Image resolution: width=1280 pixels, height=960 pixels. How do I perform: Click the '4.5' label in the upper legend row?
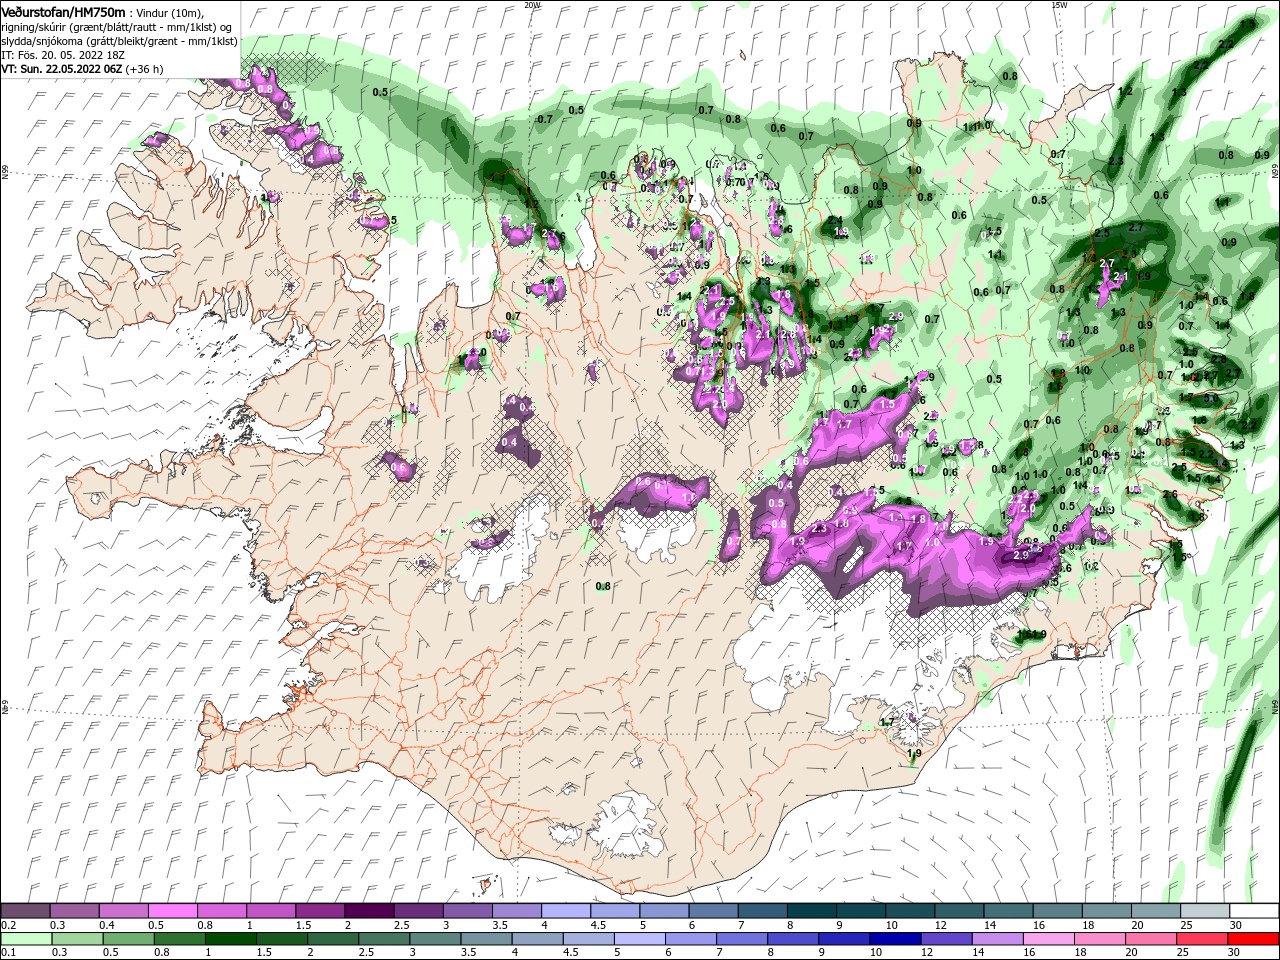(x=598, y=925)
